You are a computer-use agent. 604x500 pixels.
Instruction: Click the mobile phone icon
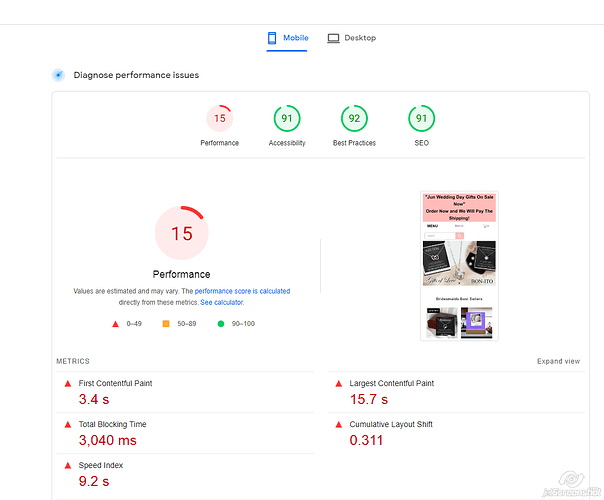[x=271, y=38]
